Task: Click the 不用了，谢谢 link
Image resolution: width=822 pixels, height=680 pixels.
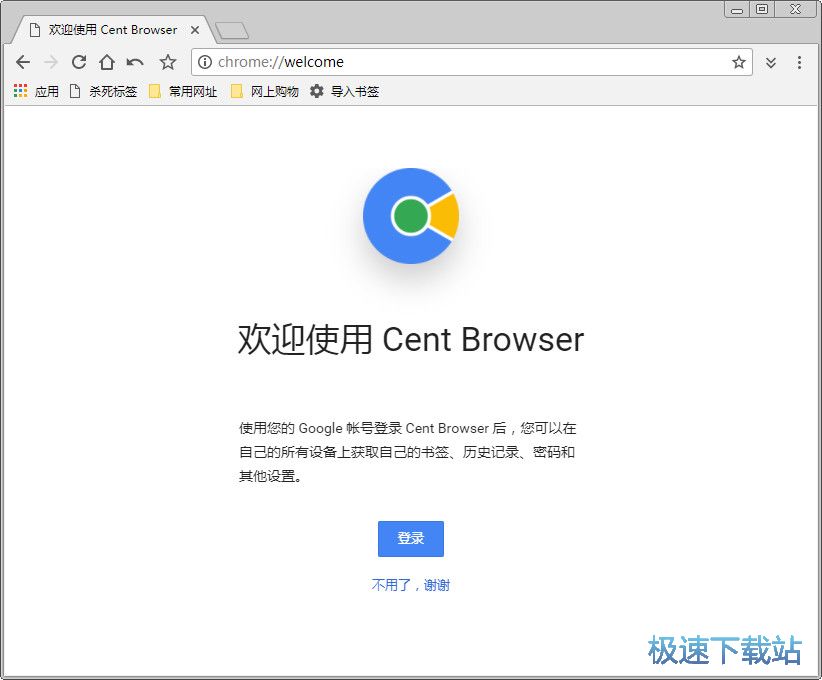Action: point(410,585)
